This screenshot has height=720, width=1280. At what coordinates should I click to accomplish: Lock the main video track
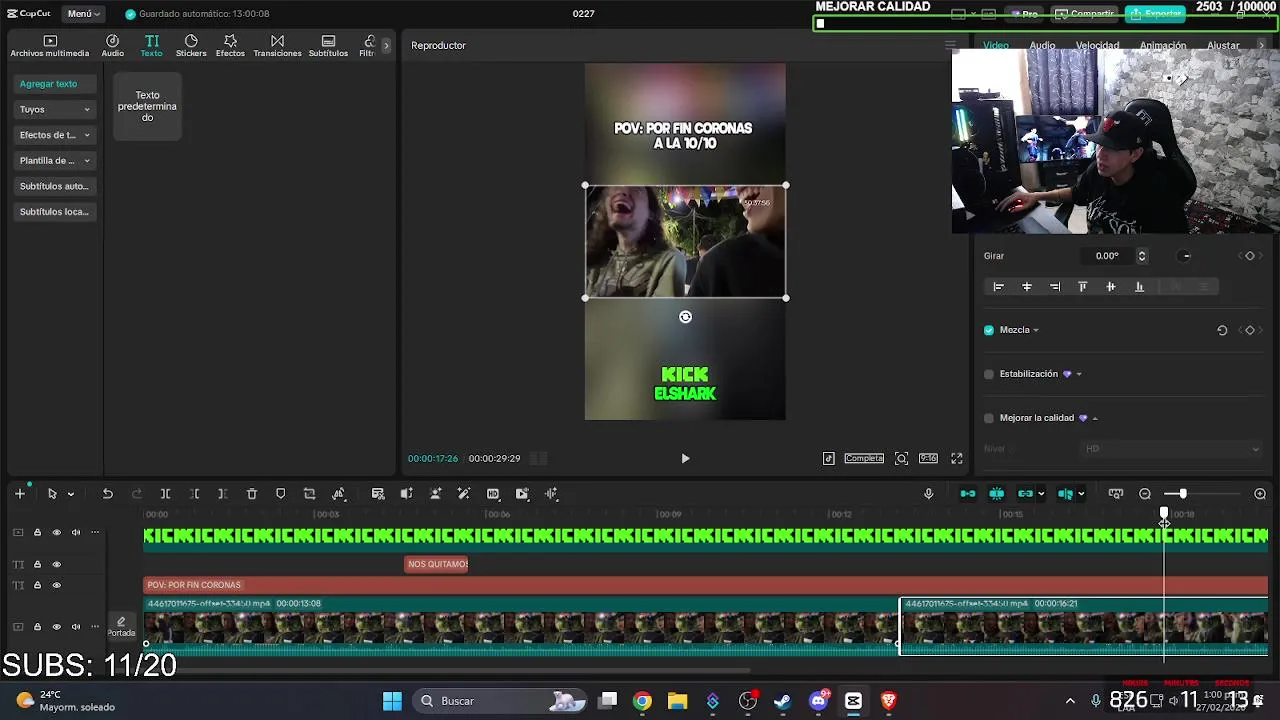point(37,627)
